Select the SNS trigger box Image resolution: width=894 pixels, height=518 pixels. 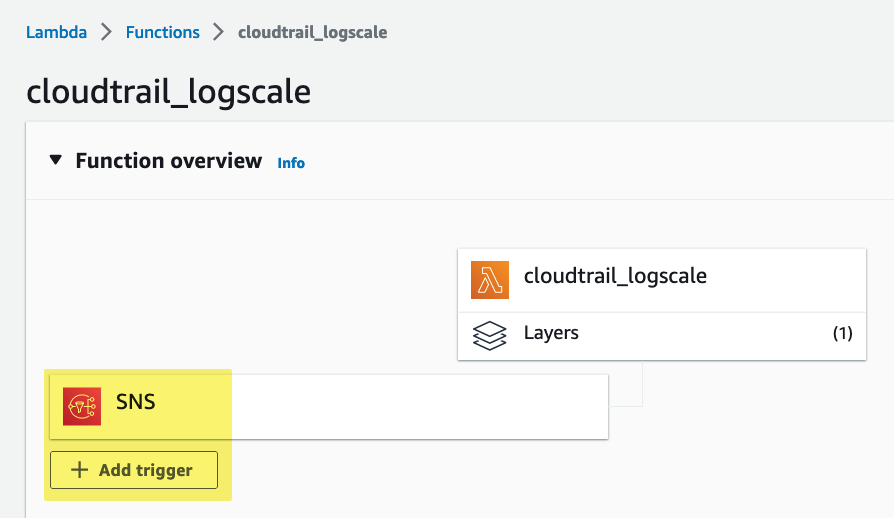329,407
